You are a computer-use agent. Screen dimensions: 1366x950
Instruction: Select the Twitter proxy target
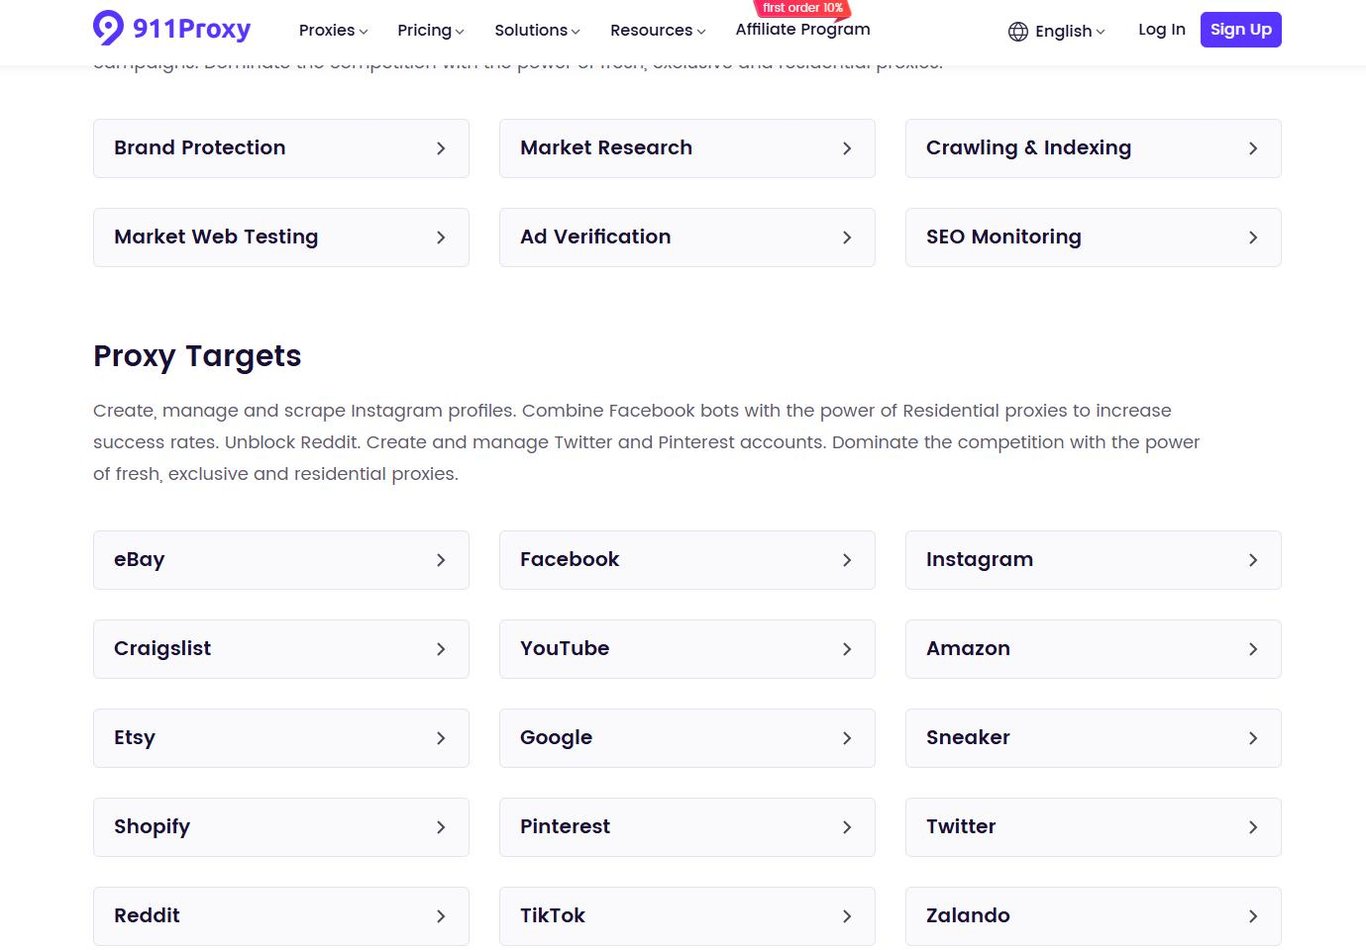click(x=1093, y=827)
